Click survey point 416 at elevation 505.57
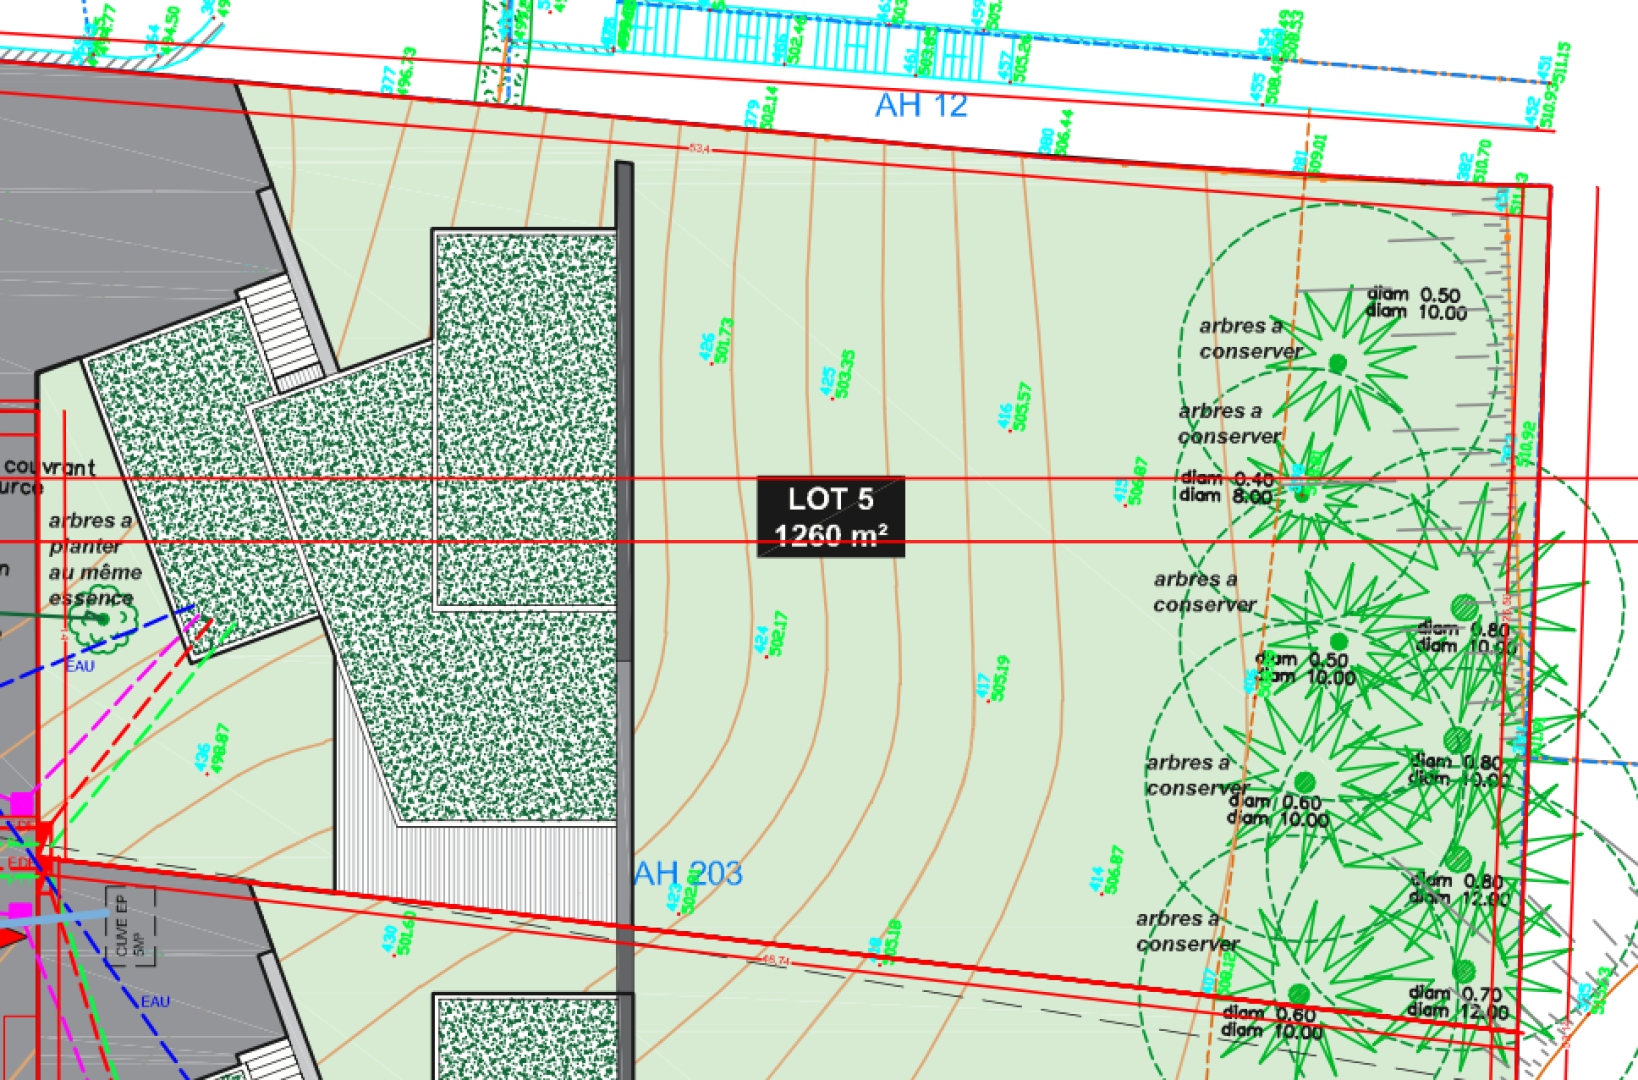The height and width of the screenshot is (1080, 1638). tap(1013, 407)
